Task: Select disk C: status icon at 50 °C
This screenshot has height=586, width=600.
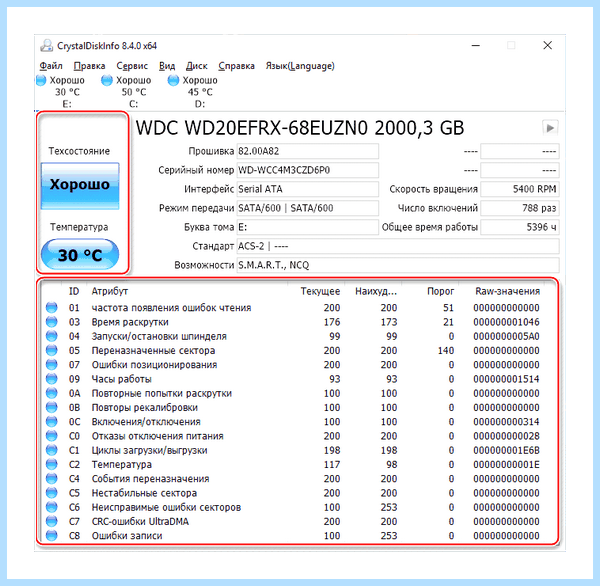Action: tap(107, 80)
